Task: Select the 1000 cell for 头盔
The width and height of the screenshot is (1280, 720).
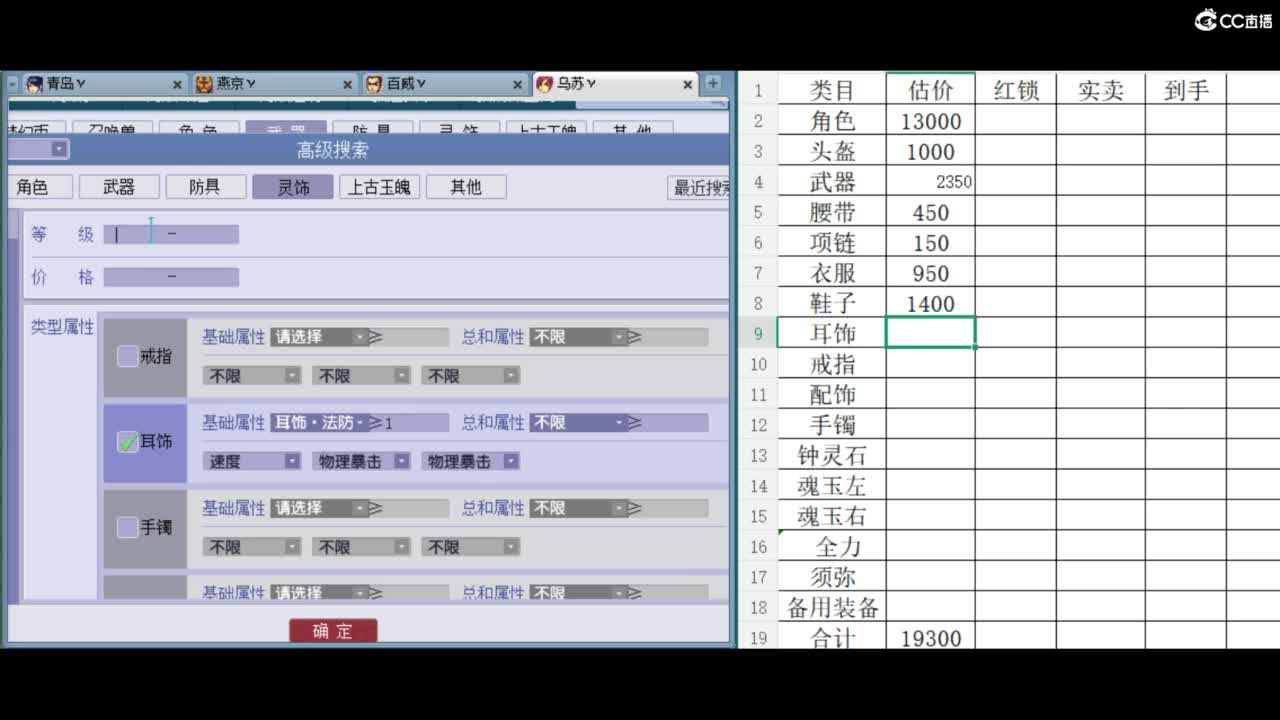Action: [931, 152]
